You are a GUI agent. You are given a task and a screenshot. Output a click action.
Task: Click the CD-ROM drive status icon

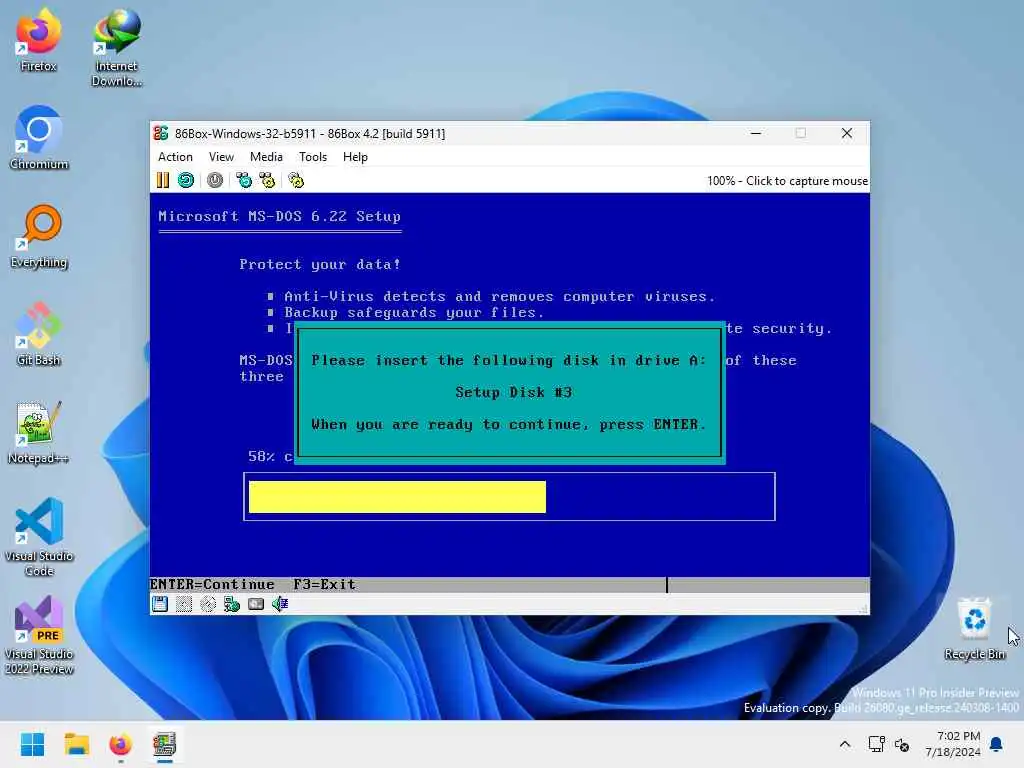[208, 604]
